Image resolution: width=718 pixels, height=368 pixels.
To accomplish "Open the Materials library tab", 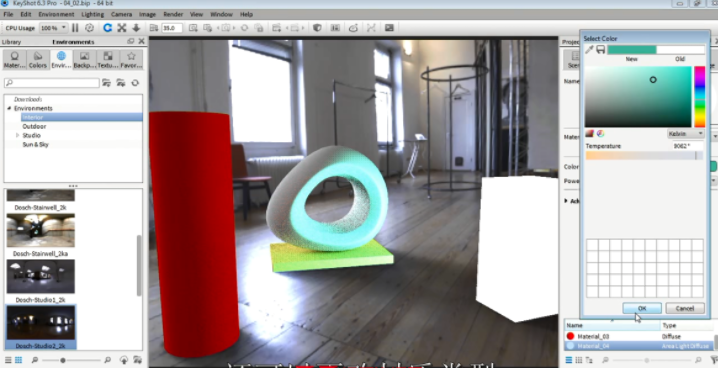I will (x=15, y=60).
